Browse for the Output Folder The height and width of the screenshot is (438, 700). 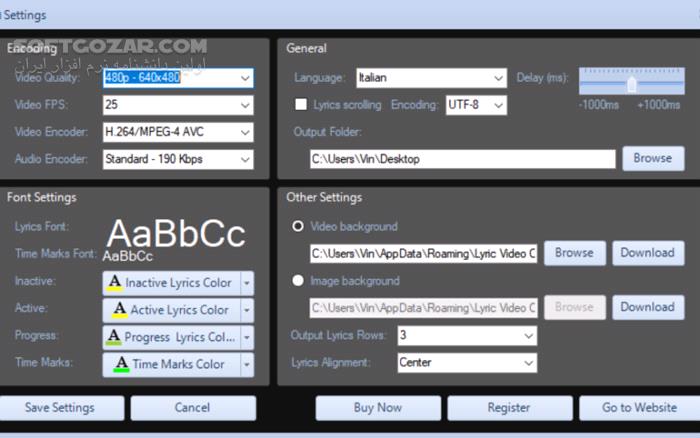(653, 158)
